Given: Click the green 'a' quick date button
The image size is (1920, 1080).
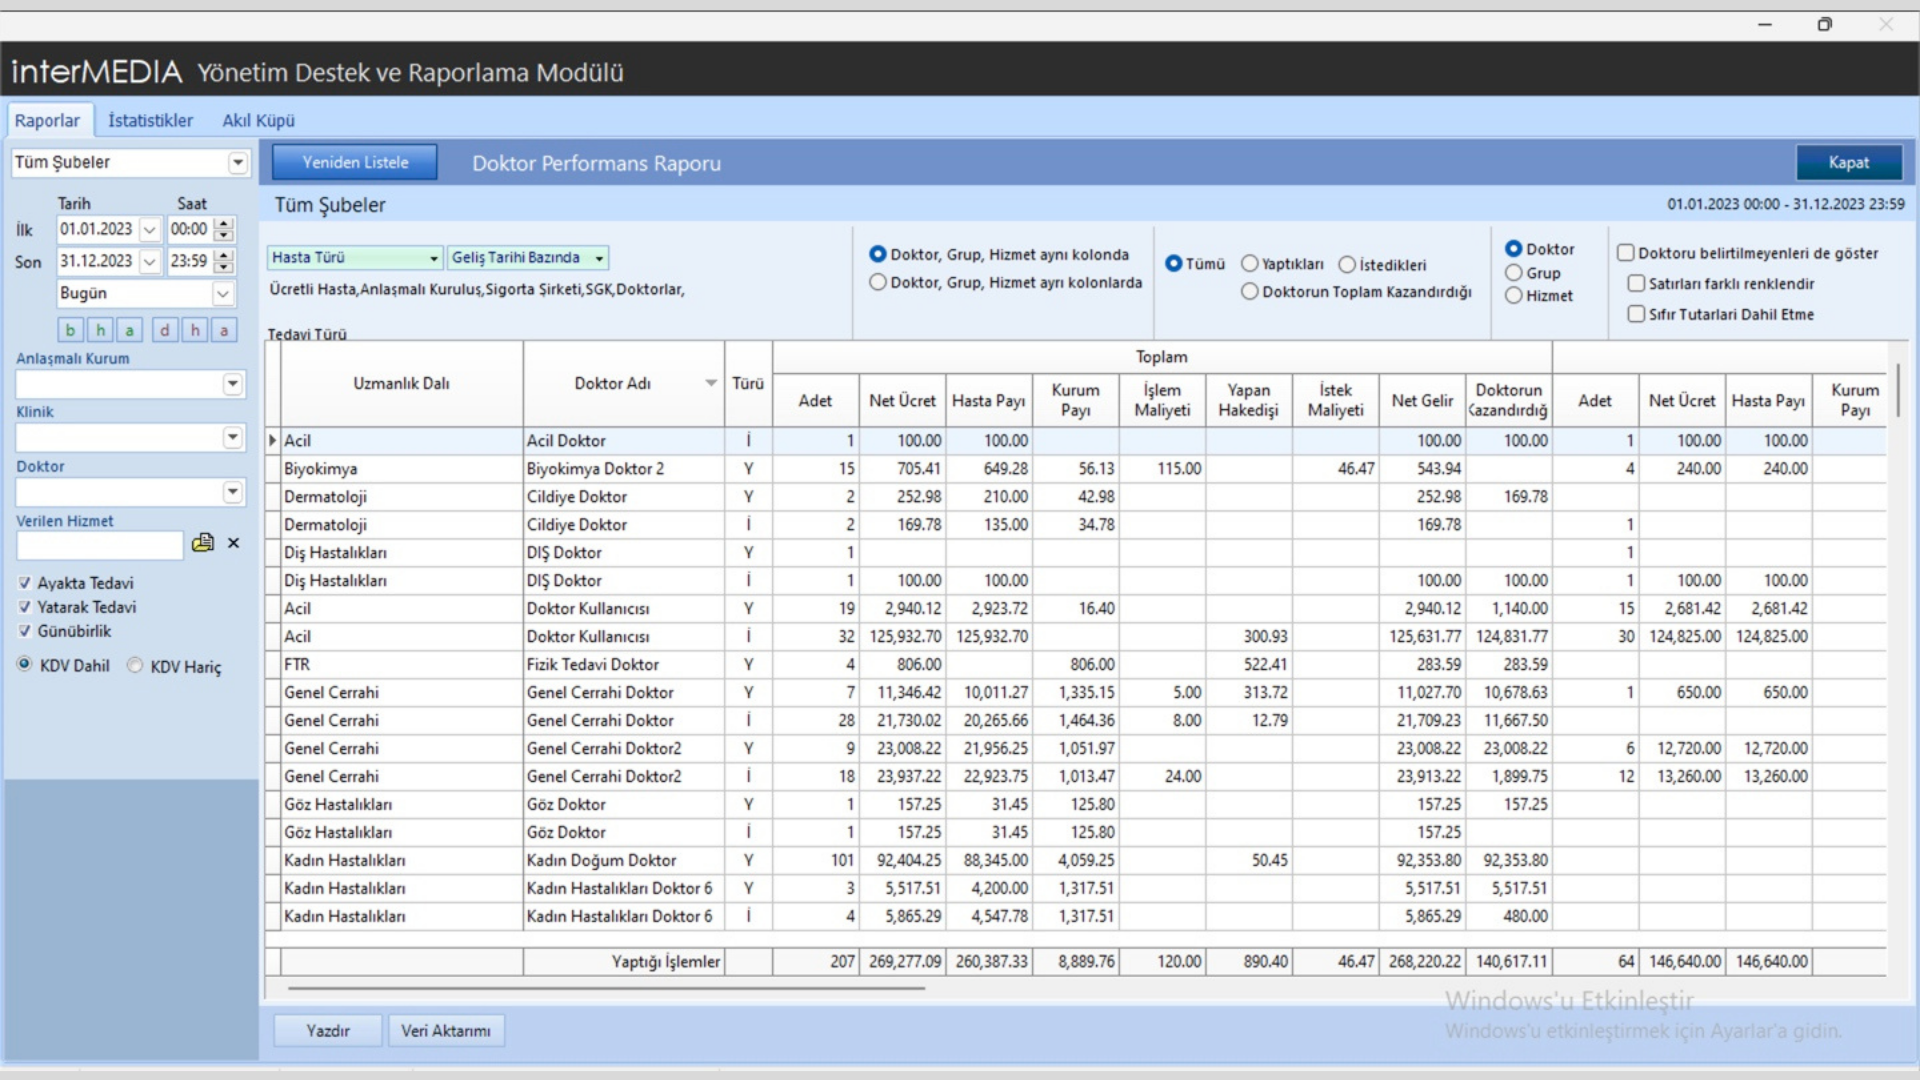Looking at the screenshot, I should coord(129,330).
